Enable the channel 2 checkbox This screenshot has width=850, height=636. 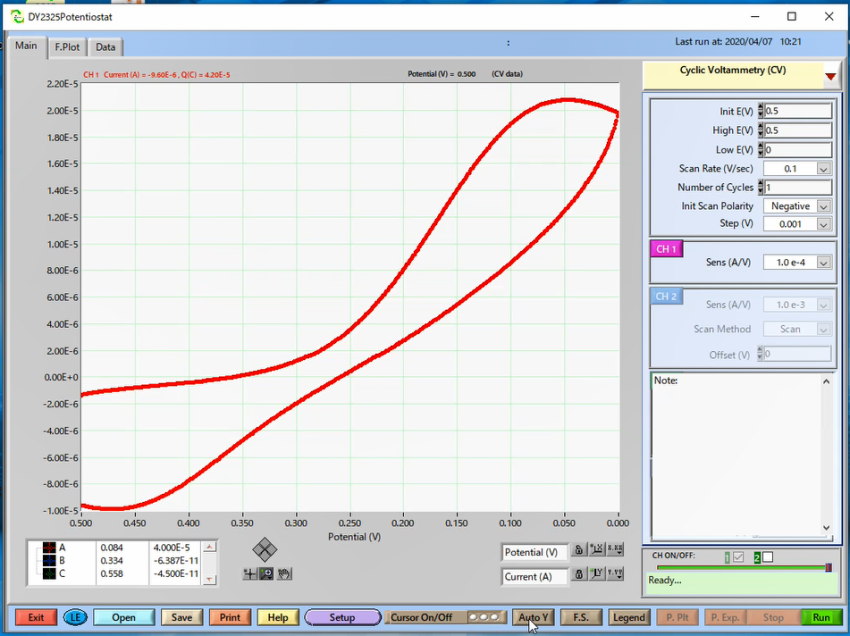(768, 557)
